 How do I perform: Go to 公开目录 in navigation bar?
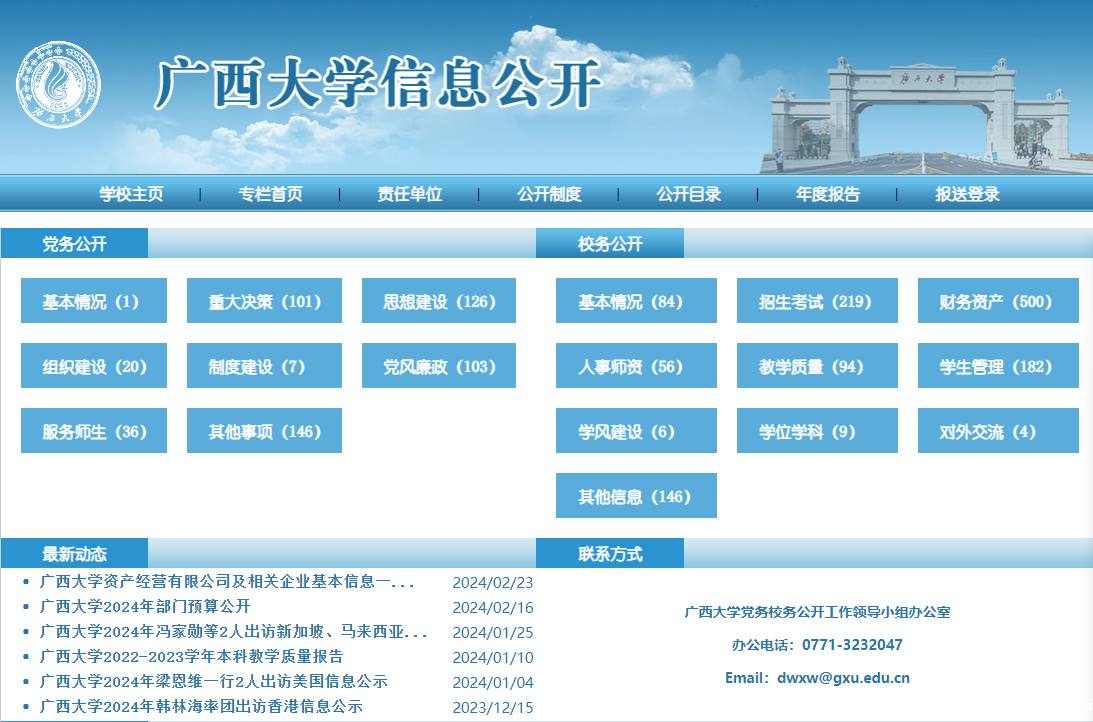[x=688, y=194]
